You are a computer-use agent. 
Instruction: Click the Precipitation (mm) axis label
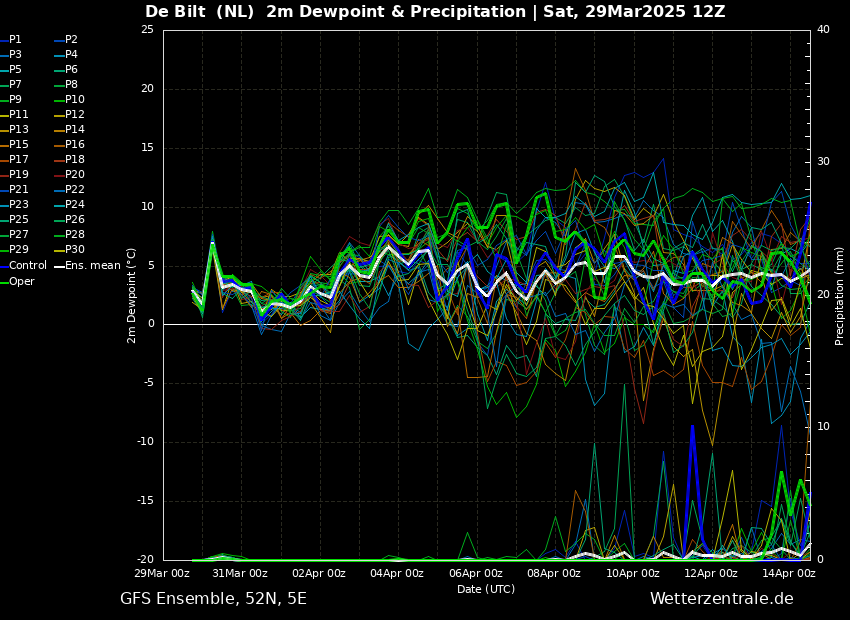pos(839,295)
